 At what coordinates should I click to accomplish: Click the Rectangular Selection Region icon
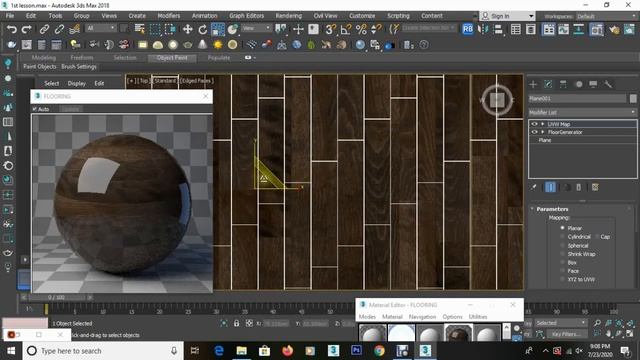pos(155,29)
